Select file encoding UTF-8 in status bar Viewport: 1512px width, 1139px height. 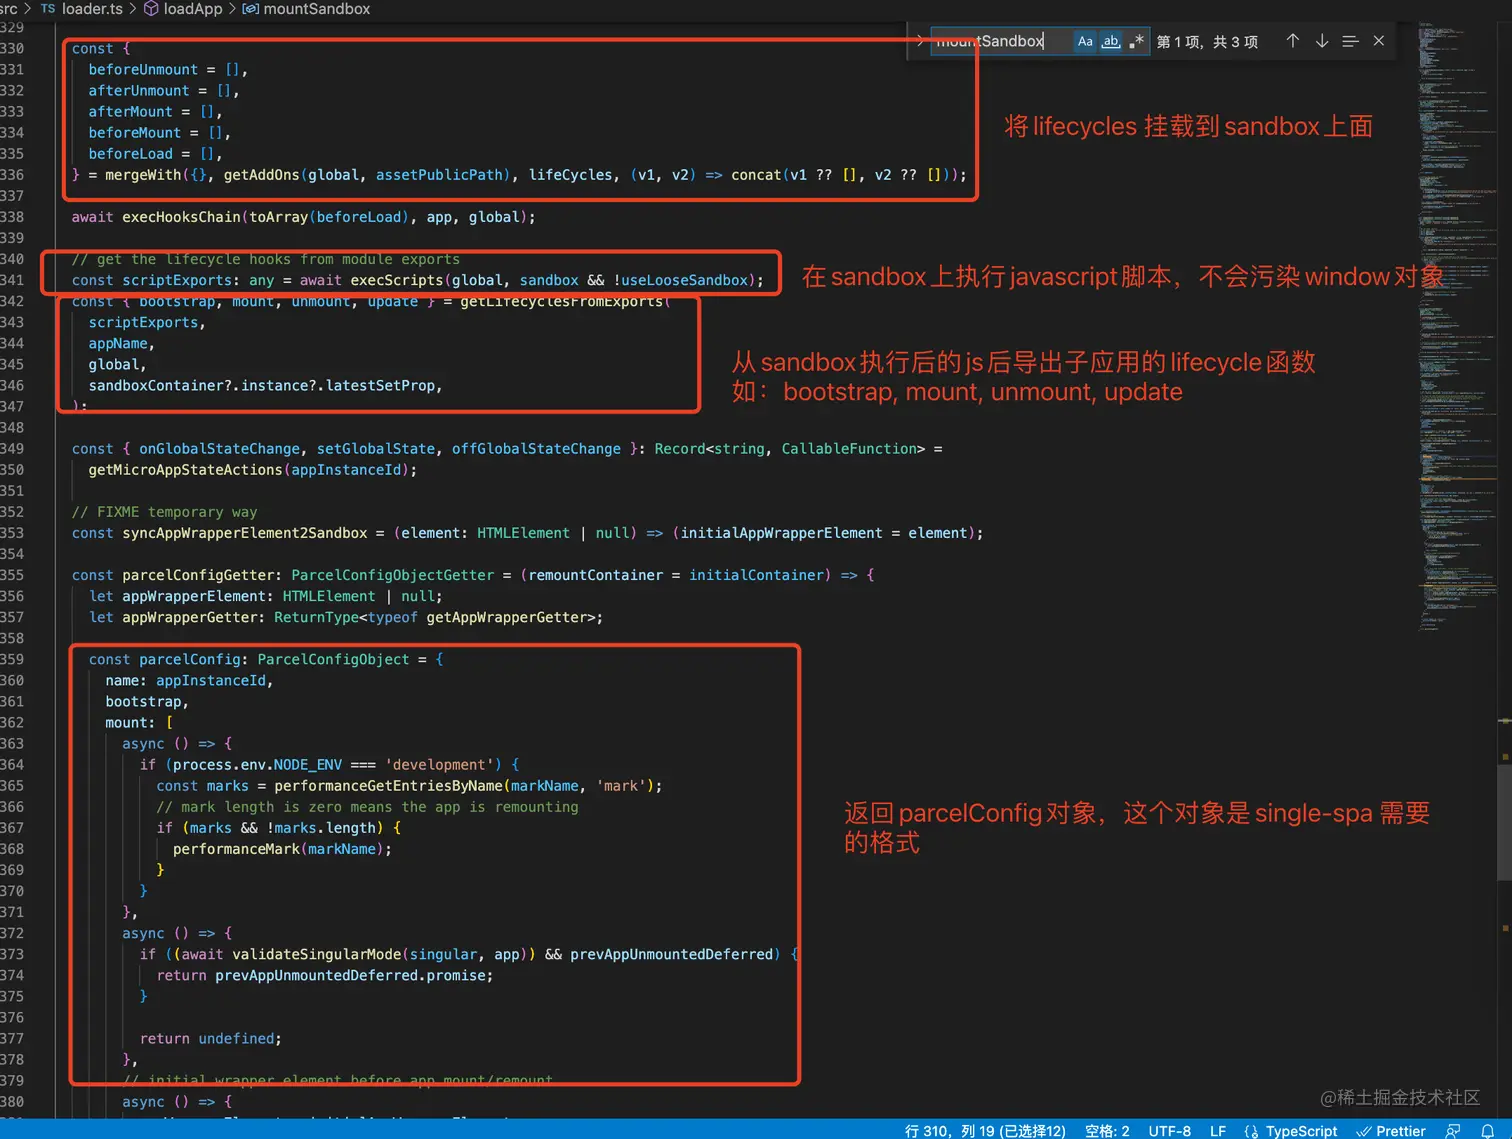coord(1169,1130)
